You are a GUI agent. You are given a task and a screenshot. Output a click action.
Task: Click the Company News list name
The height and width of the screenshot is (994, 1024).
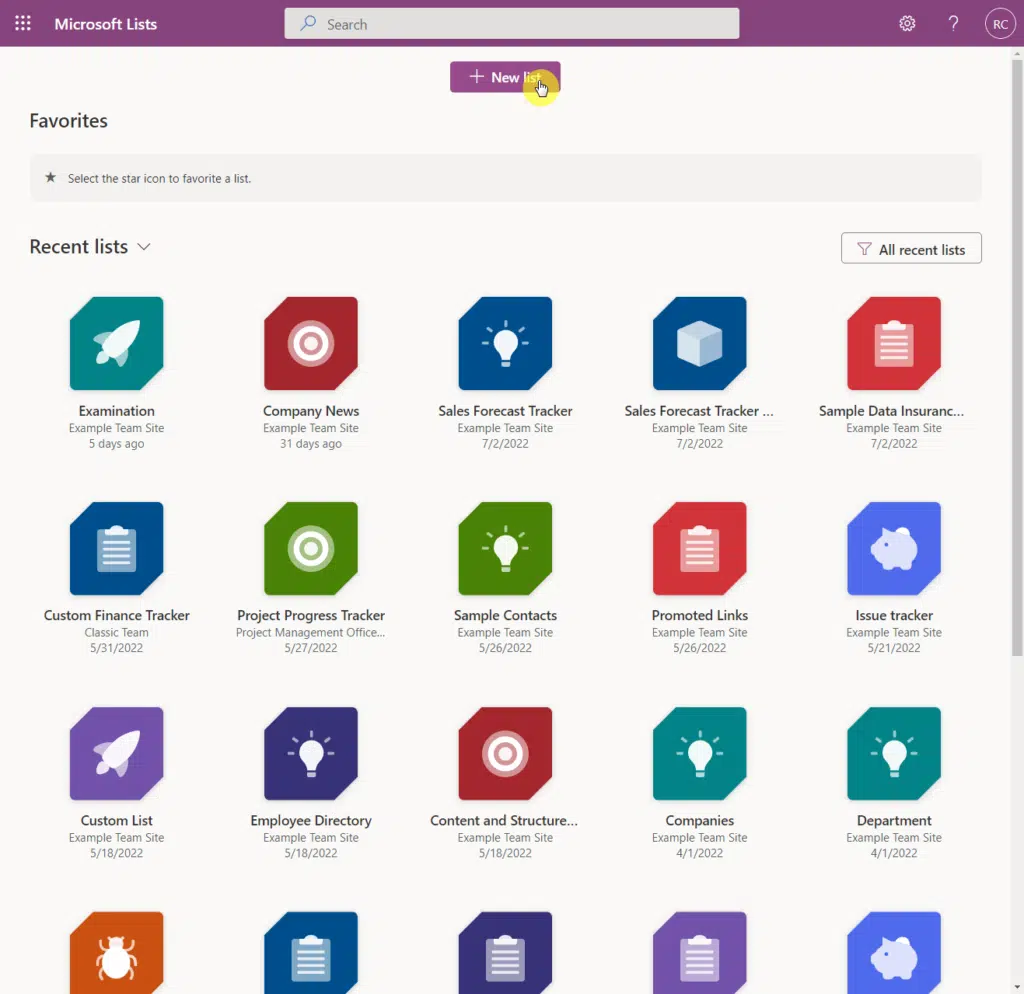311,411
